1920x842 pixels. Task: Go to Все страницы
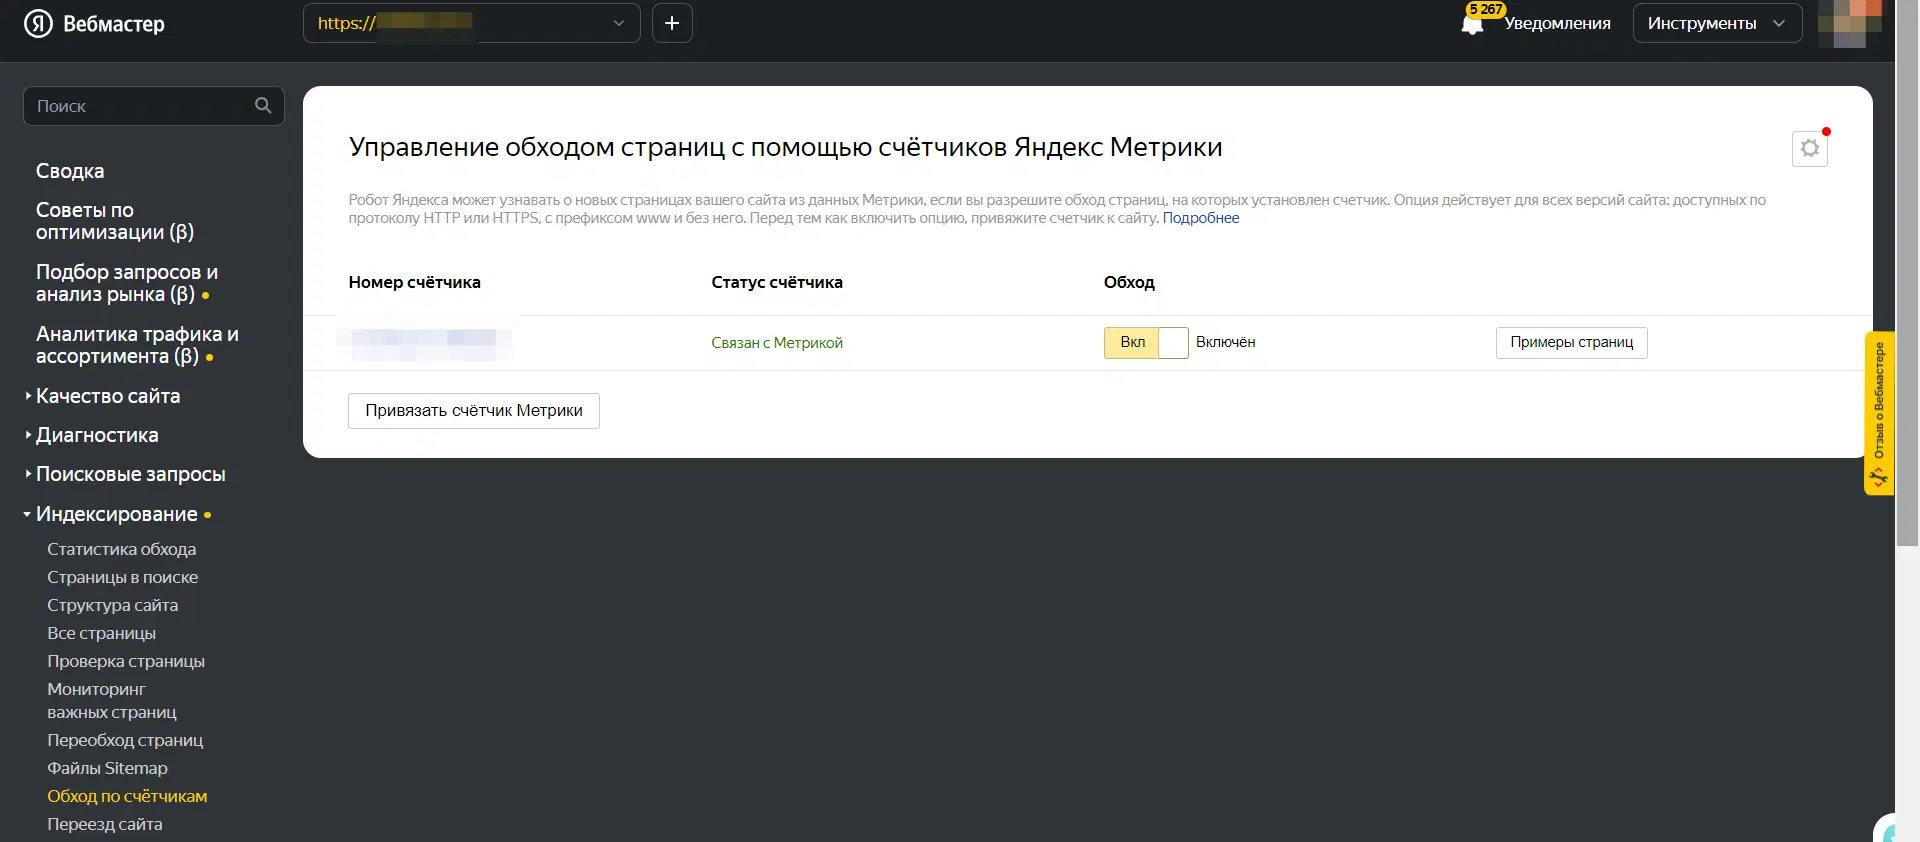102,633
